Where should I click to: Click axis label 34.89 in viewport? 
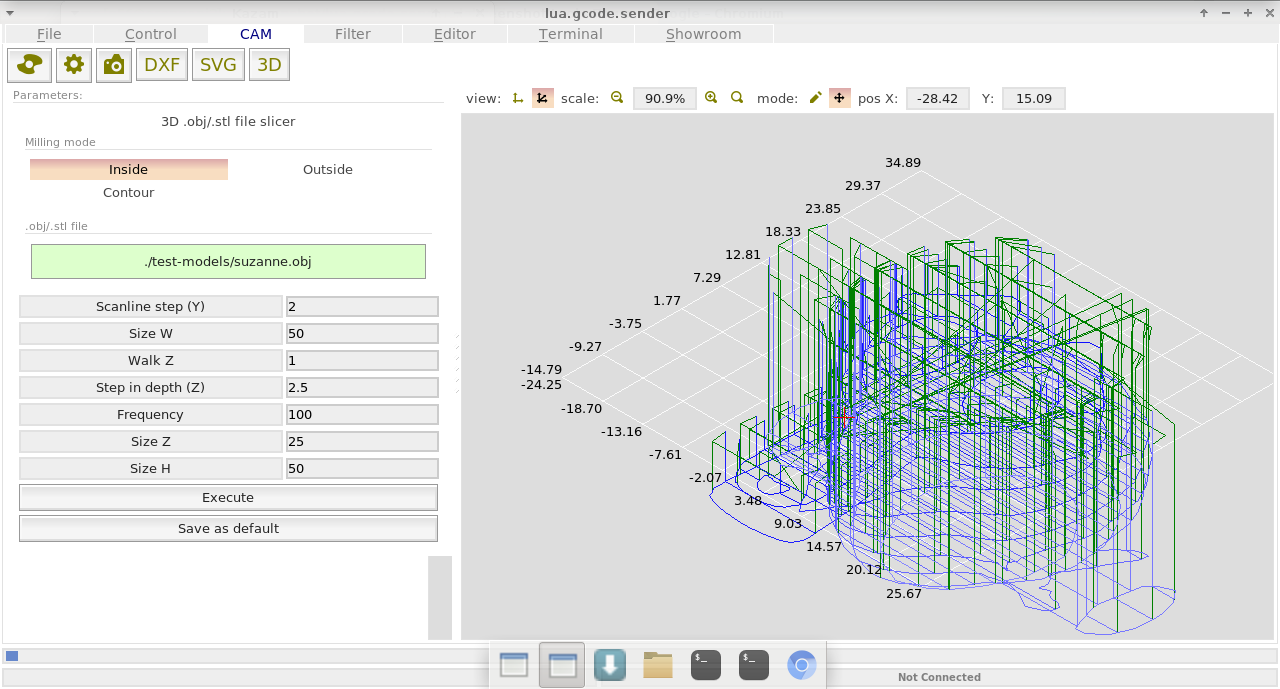[x=903, y=163]
